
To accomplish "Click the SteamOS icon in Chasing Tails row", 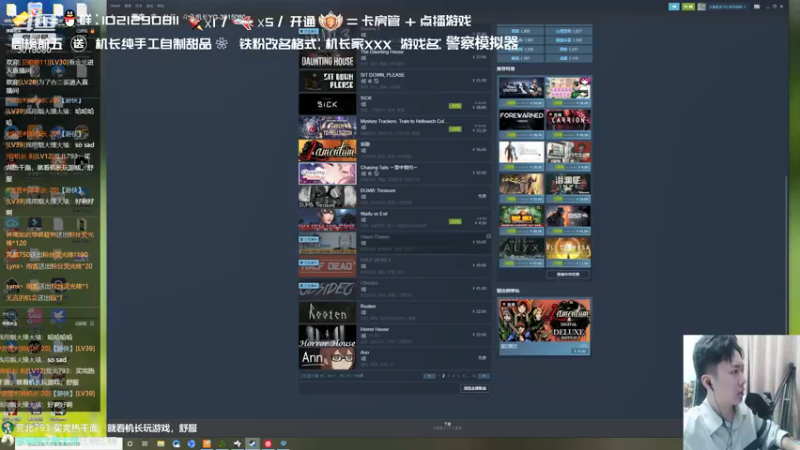I will (x=377, y=173).
